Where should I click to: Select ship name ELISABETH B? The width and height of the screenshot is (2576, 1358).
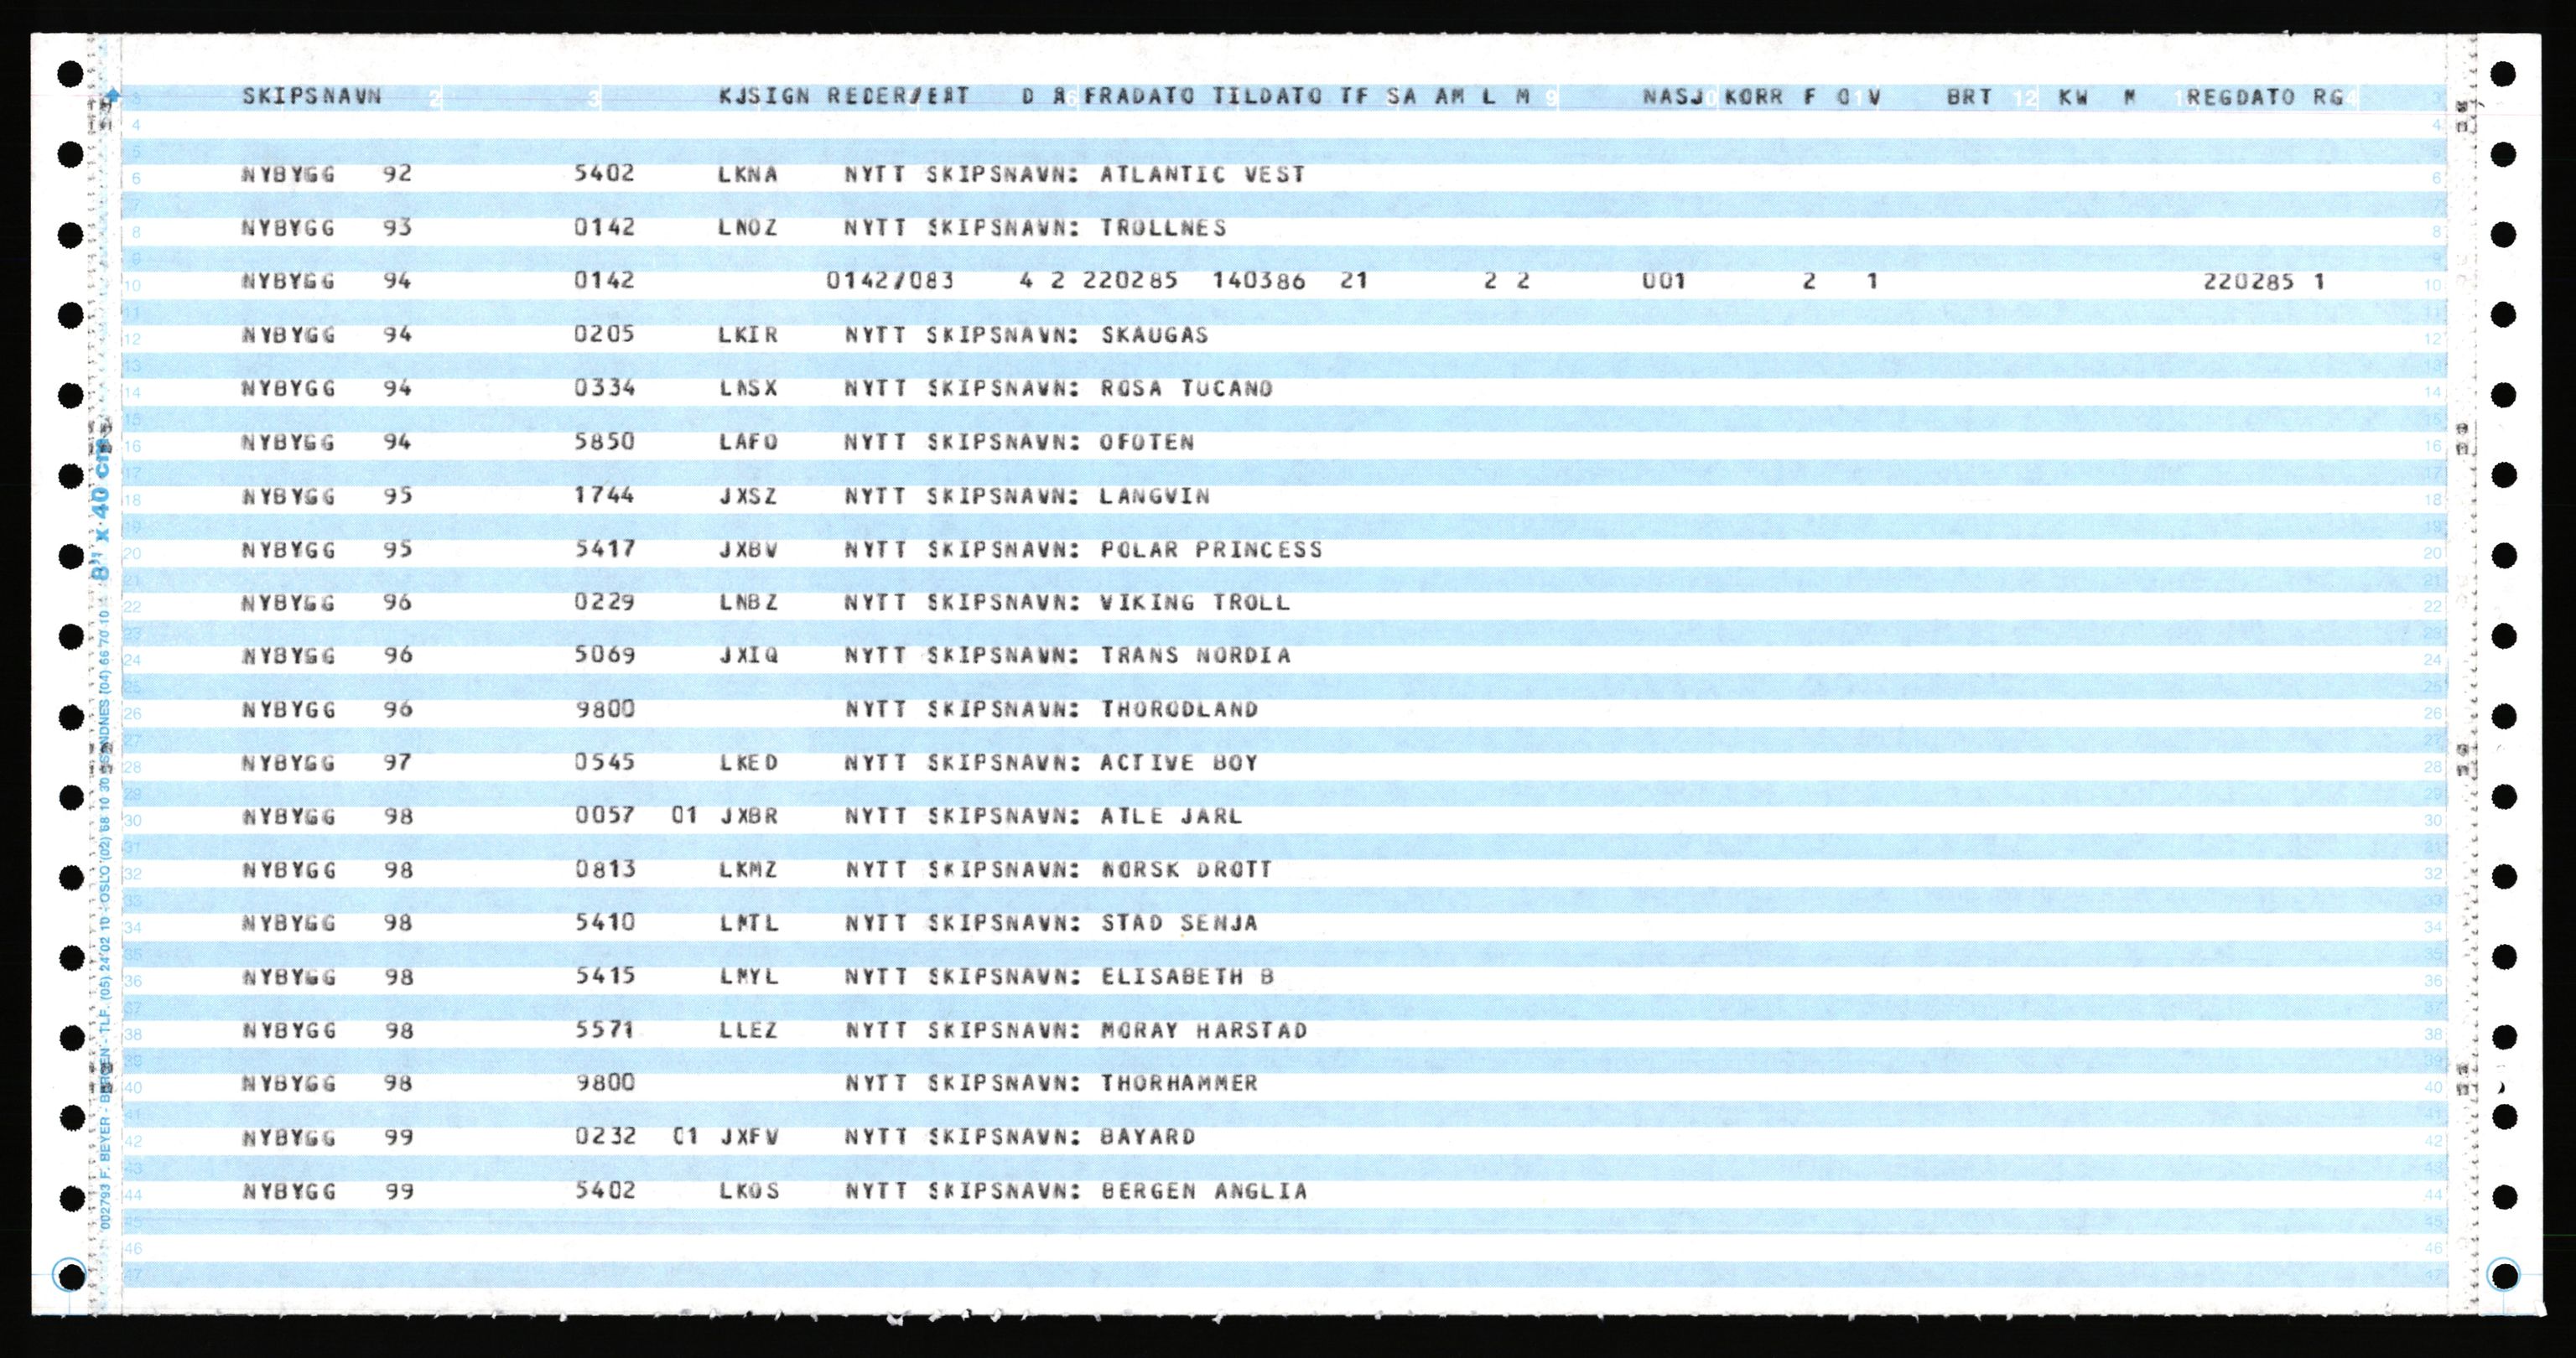(1188, 976)
